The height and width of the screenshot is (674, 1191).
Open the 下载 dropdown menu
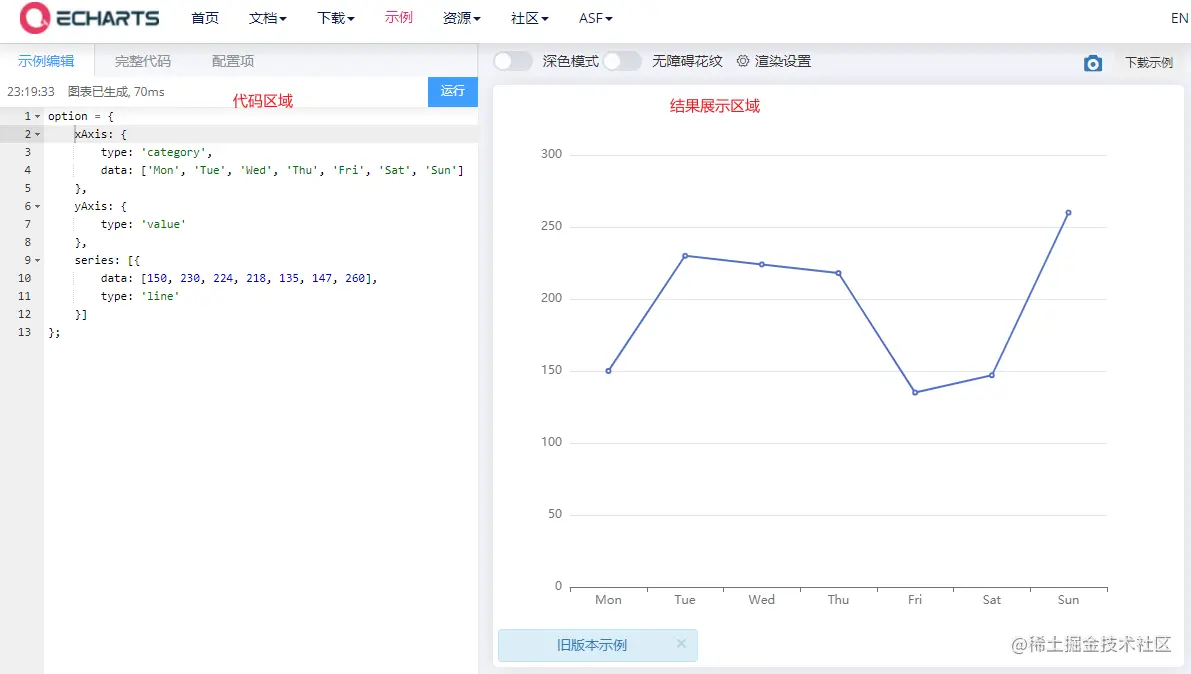(x=336, y=17)
